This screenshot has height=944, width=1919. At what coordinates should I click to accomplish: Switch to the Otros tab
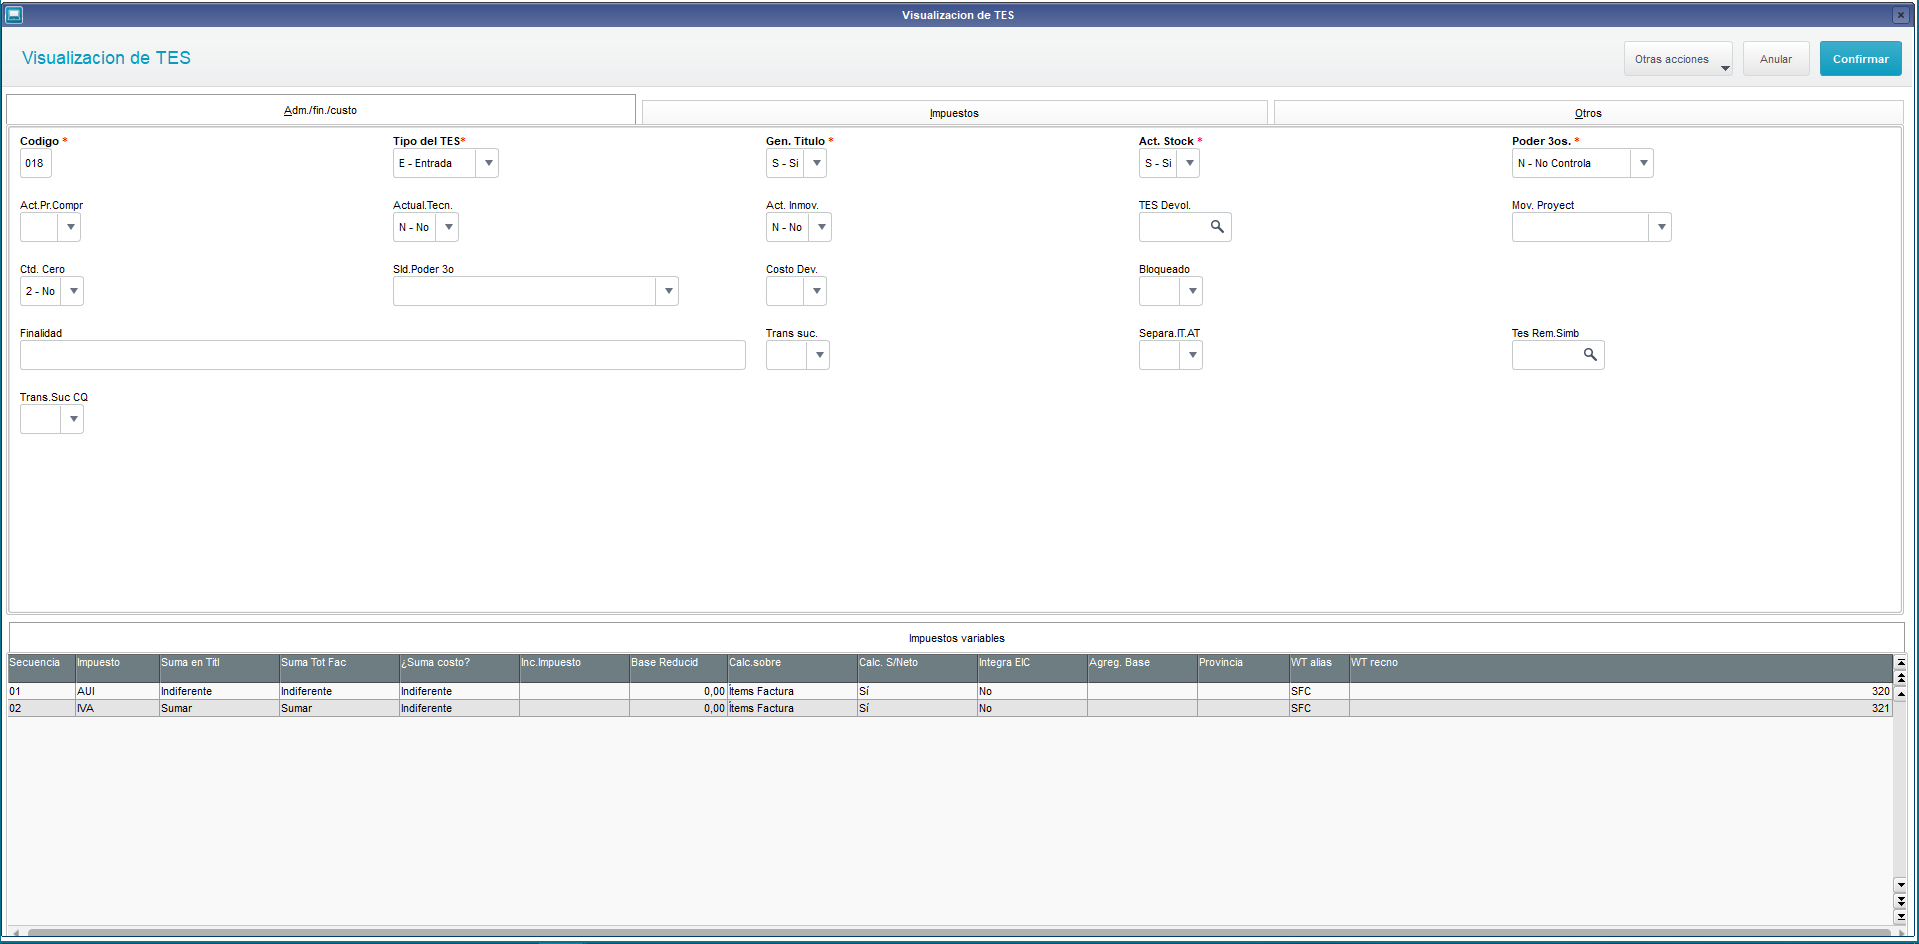(1588, 113)
